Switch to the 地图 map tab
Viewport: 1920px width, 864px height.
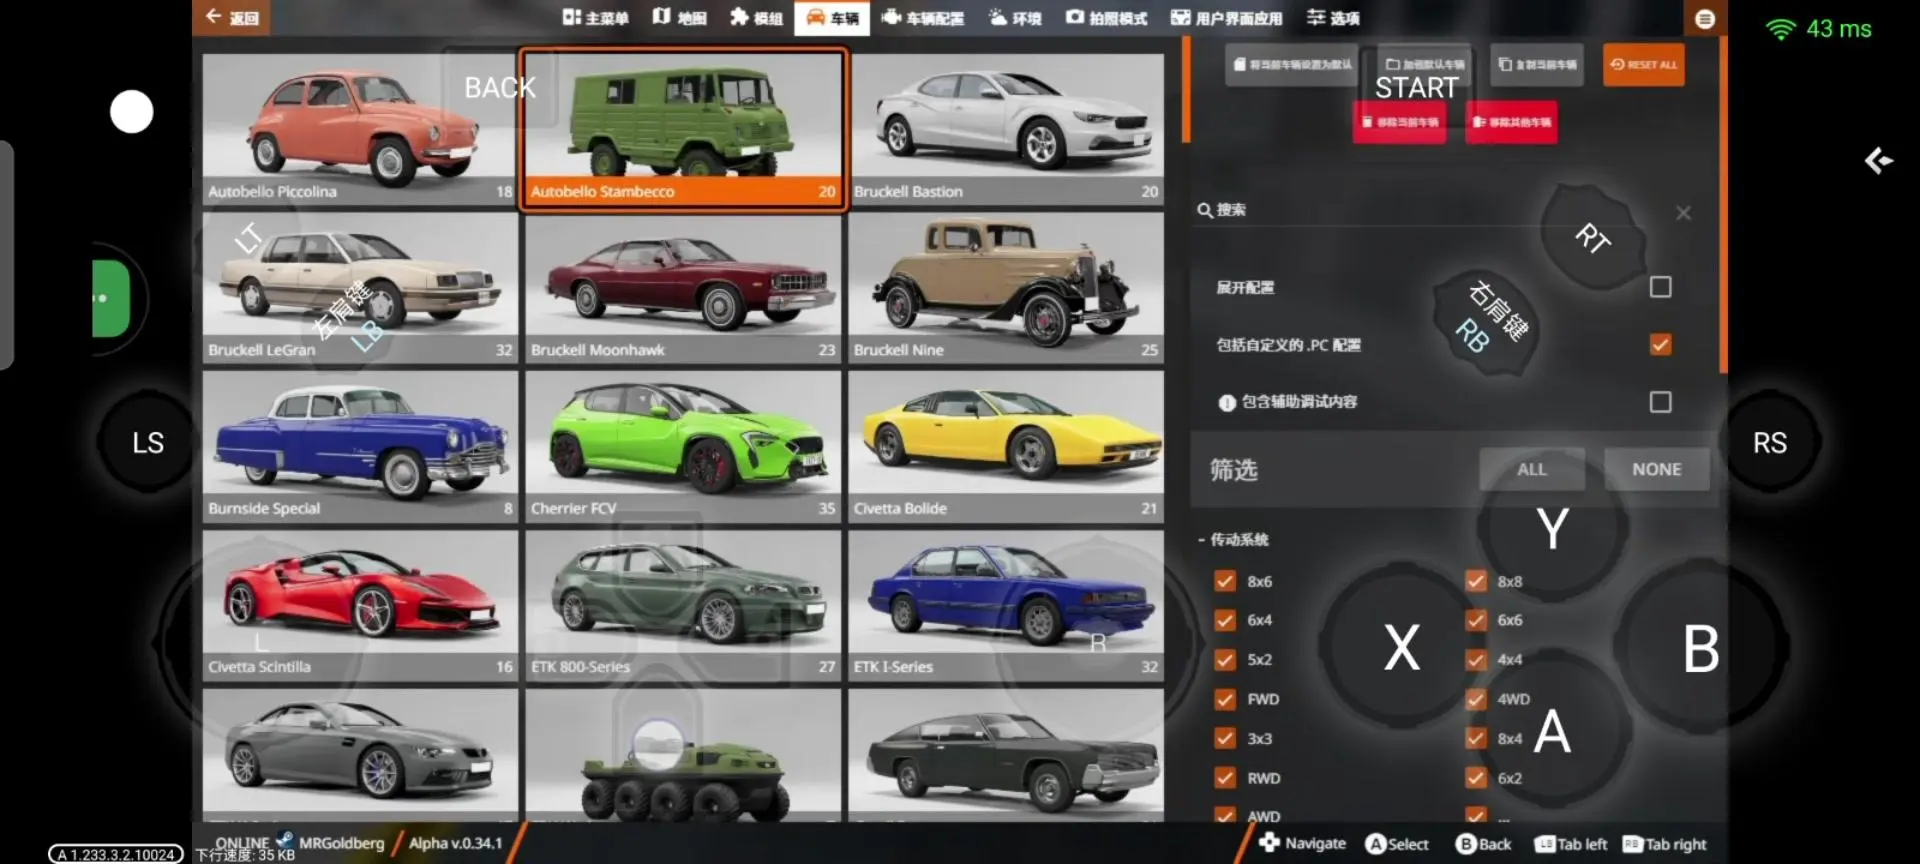679,17
